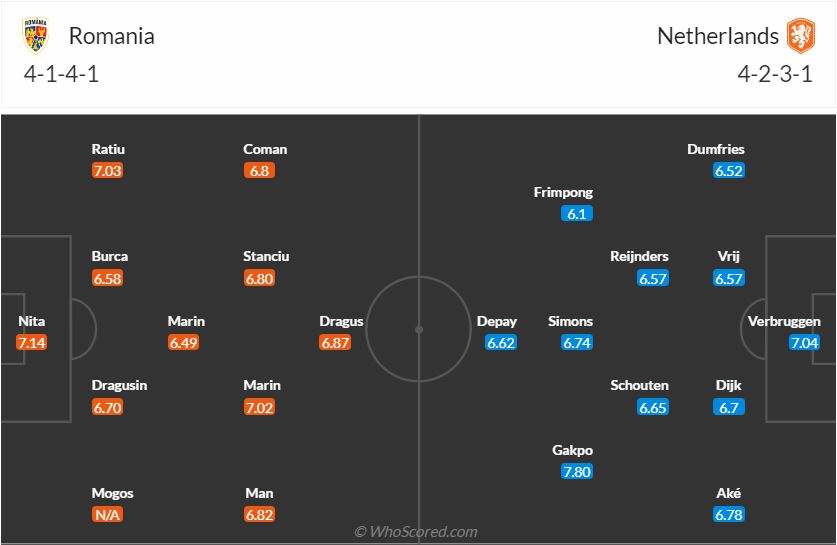The height and width of the screenshot is (545, 837).
Task: Click Ratiu's 7.03 rating badge
Action: pos(107,171)
